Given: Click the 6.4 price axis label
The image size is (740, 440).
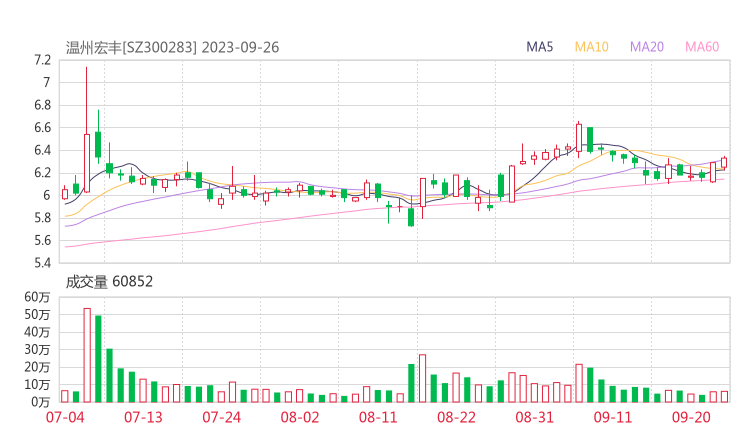Looking at the screenshot, I should [42, 150].
